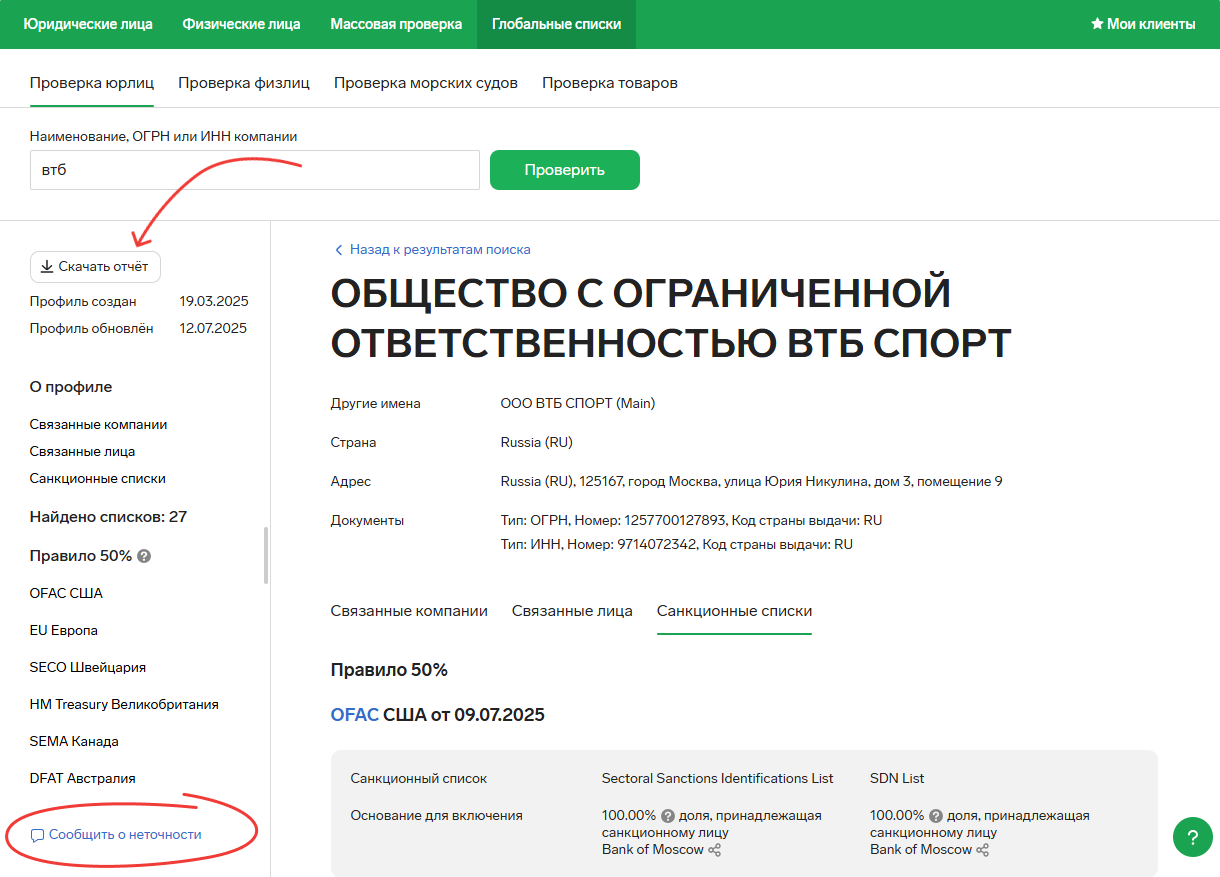Click the Сообщить о неточности link
Viewport: 1220px width, 877px height.
[x=125, y=835]
